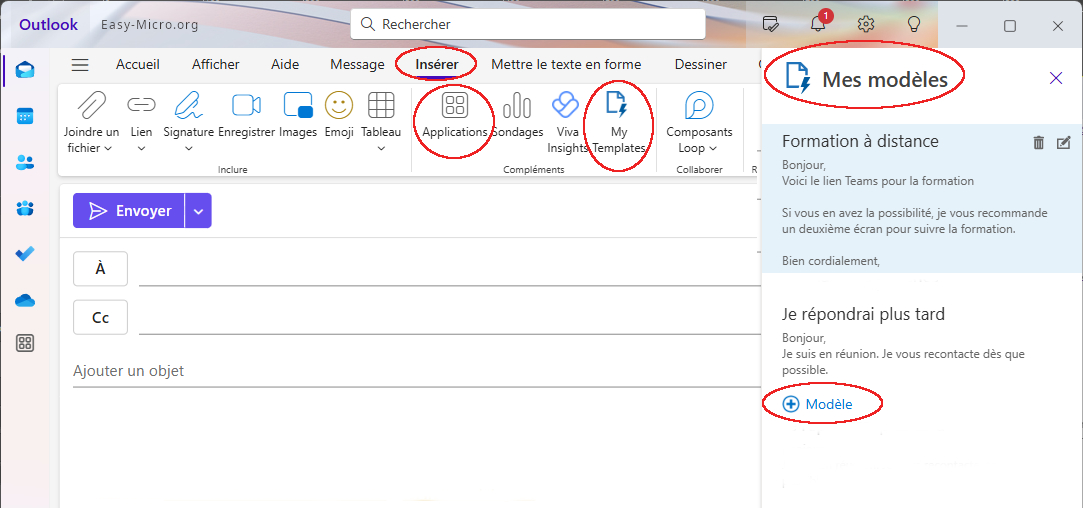1083x508 pixels.
Task: Open Viva Insights add-in
Action: (566, 123)
